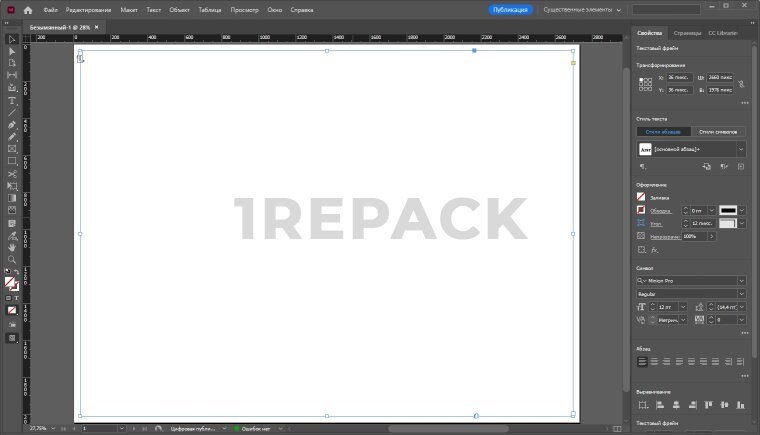Image resolution: width=760 pixels, height=435 pixels.
Task: Select the Selection tool arrow
Action: tap(12, 39)
